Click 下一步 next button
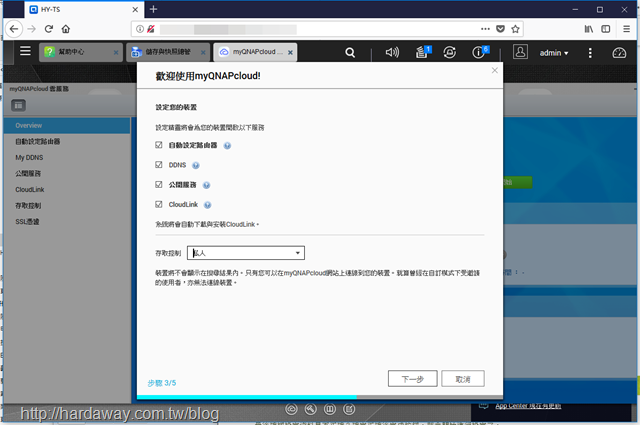 [412, 379]
